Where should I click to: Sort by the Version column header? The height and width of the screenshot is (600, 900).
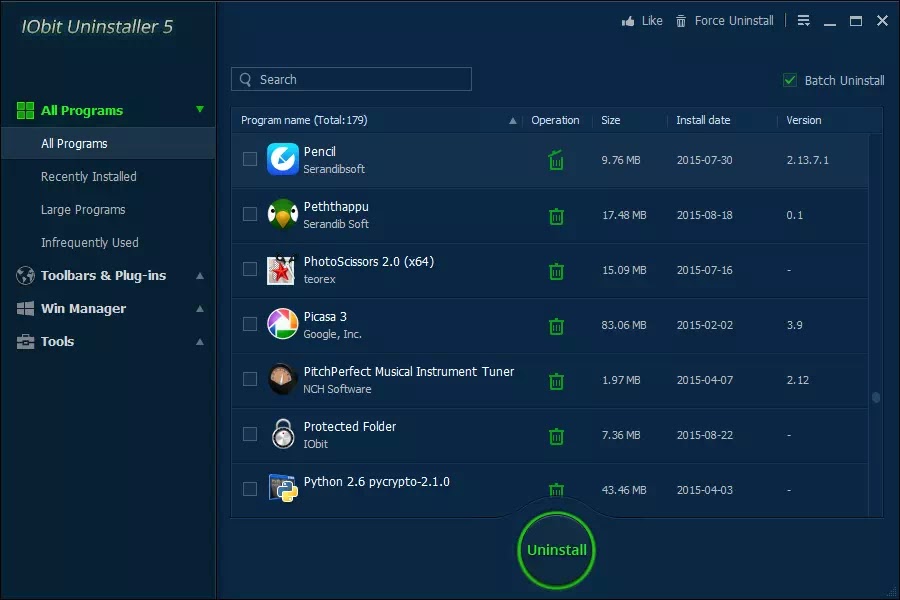coord(804,120)
